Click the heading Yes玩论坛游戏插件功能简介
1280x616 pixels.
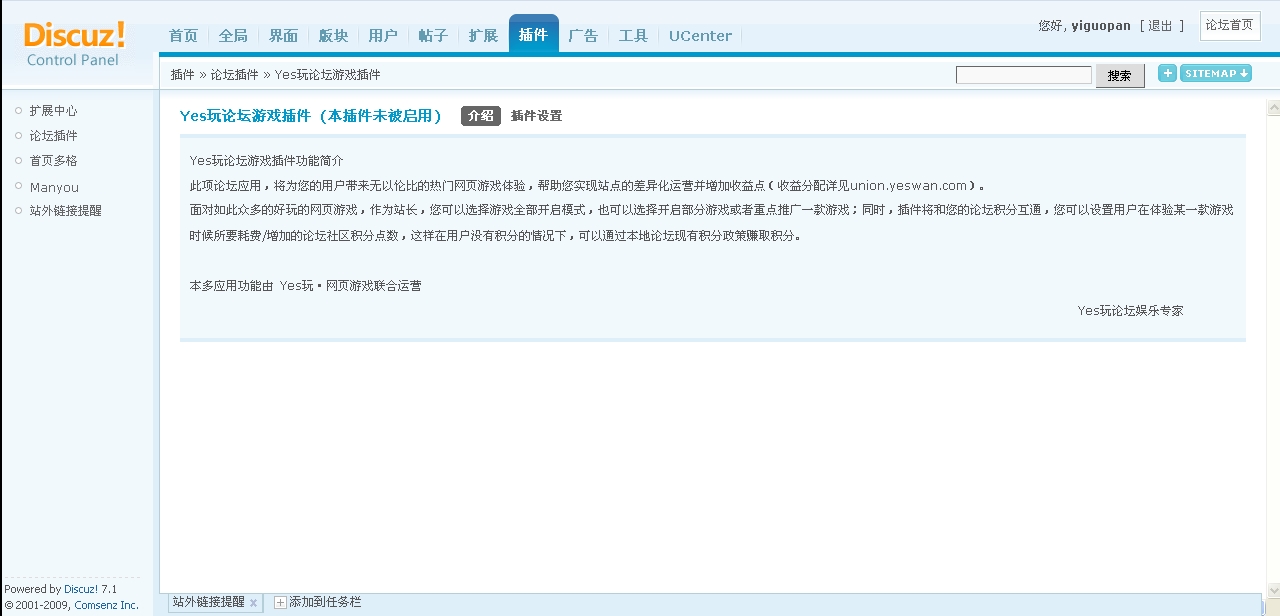coord(266,161)
